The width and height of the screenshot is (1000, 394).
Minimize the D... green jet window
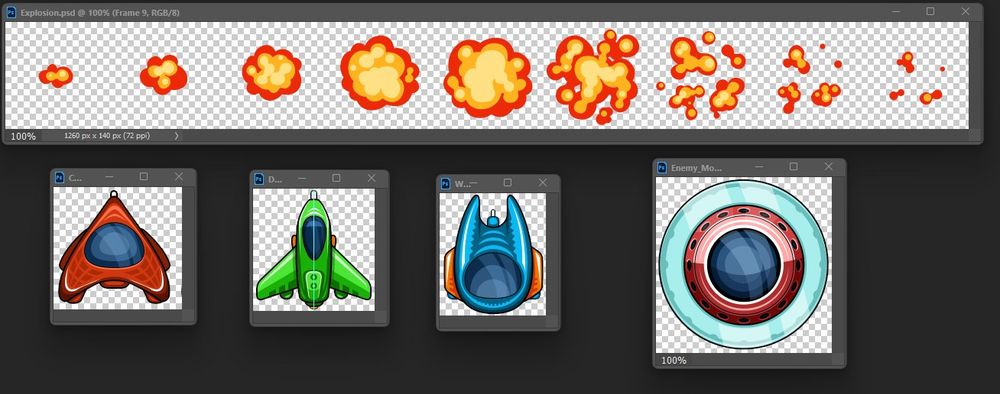302,178
